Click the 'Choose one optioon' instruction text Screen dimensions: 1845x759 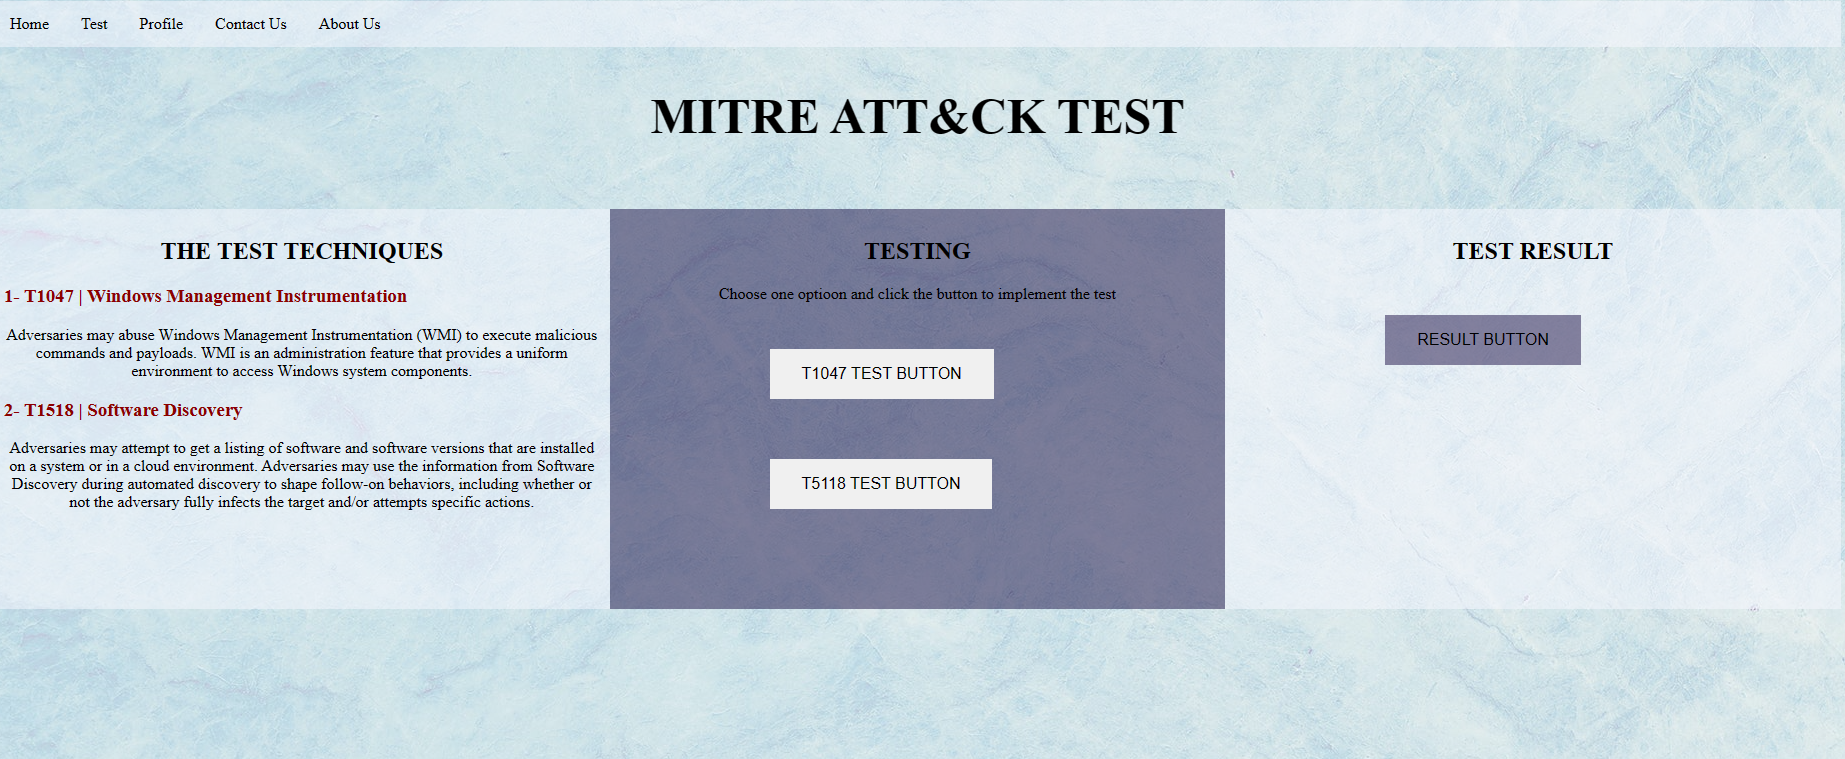click(x=917, y=294)
